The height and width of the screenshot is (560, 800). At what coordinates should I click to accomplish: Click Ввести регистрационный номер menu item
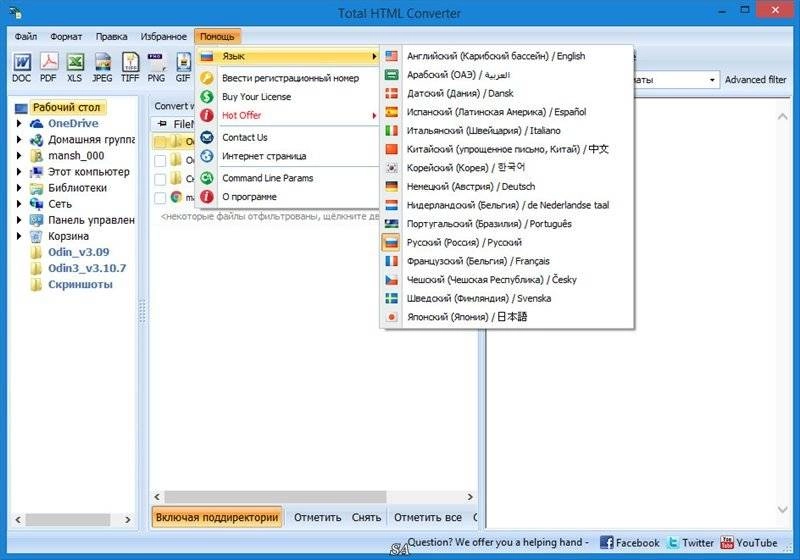288,78
